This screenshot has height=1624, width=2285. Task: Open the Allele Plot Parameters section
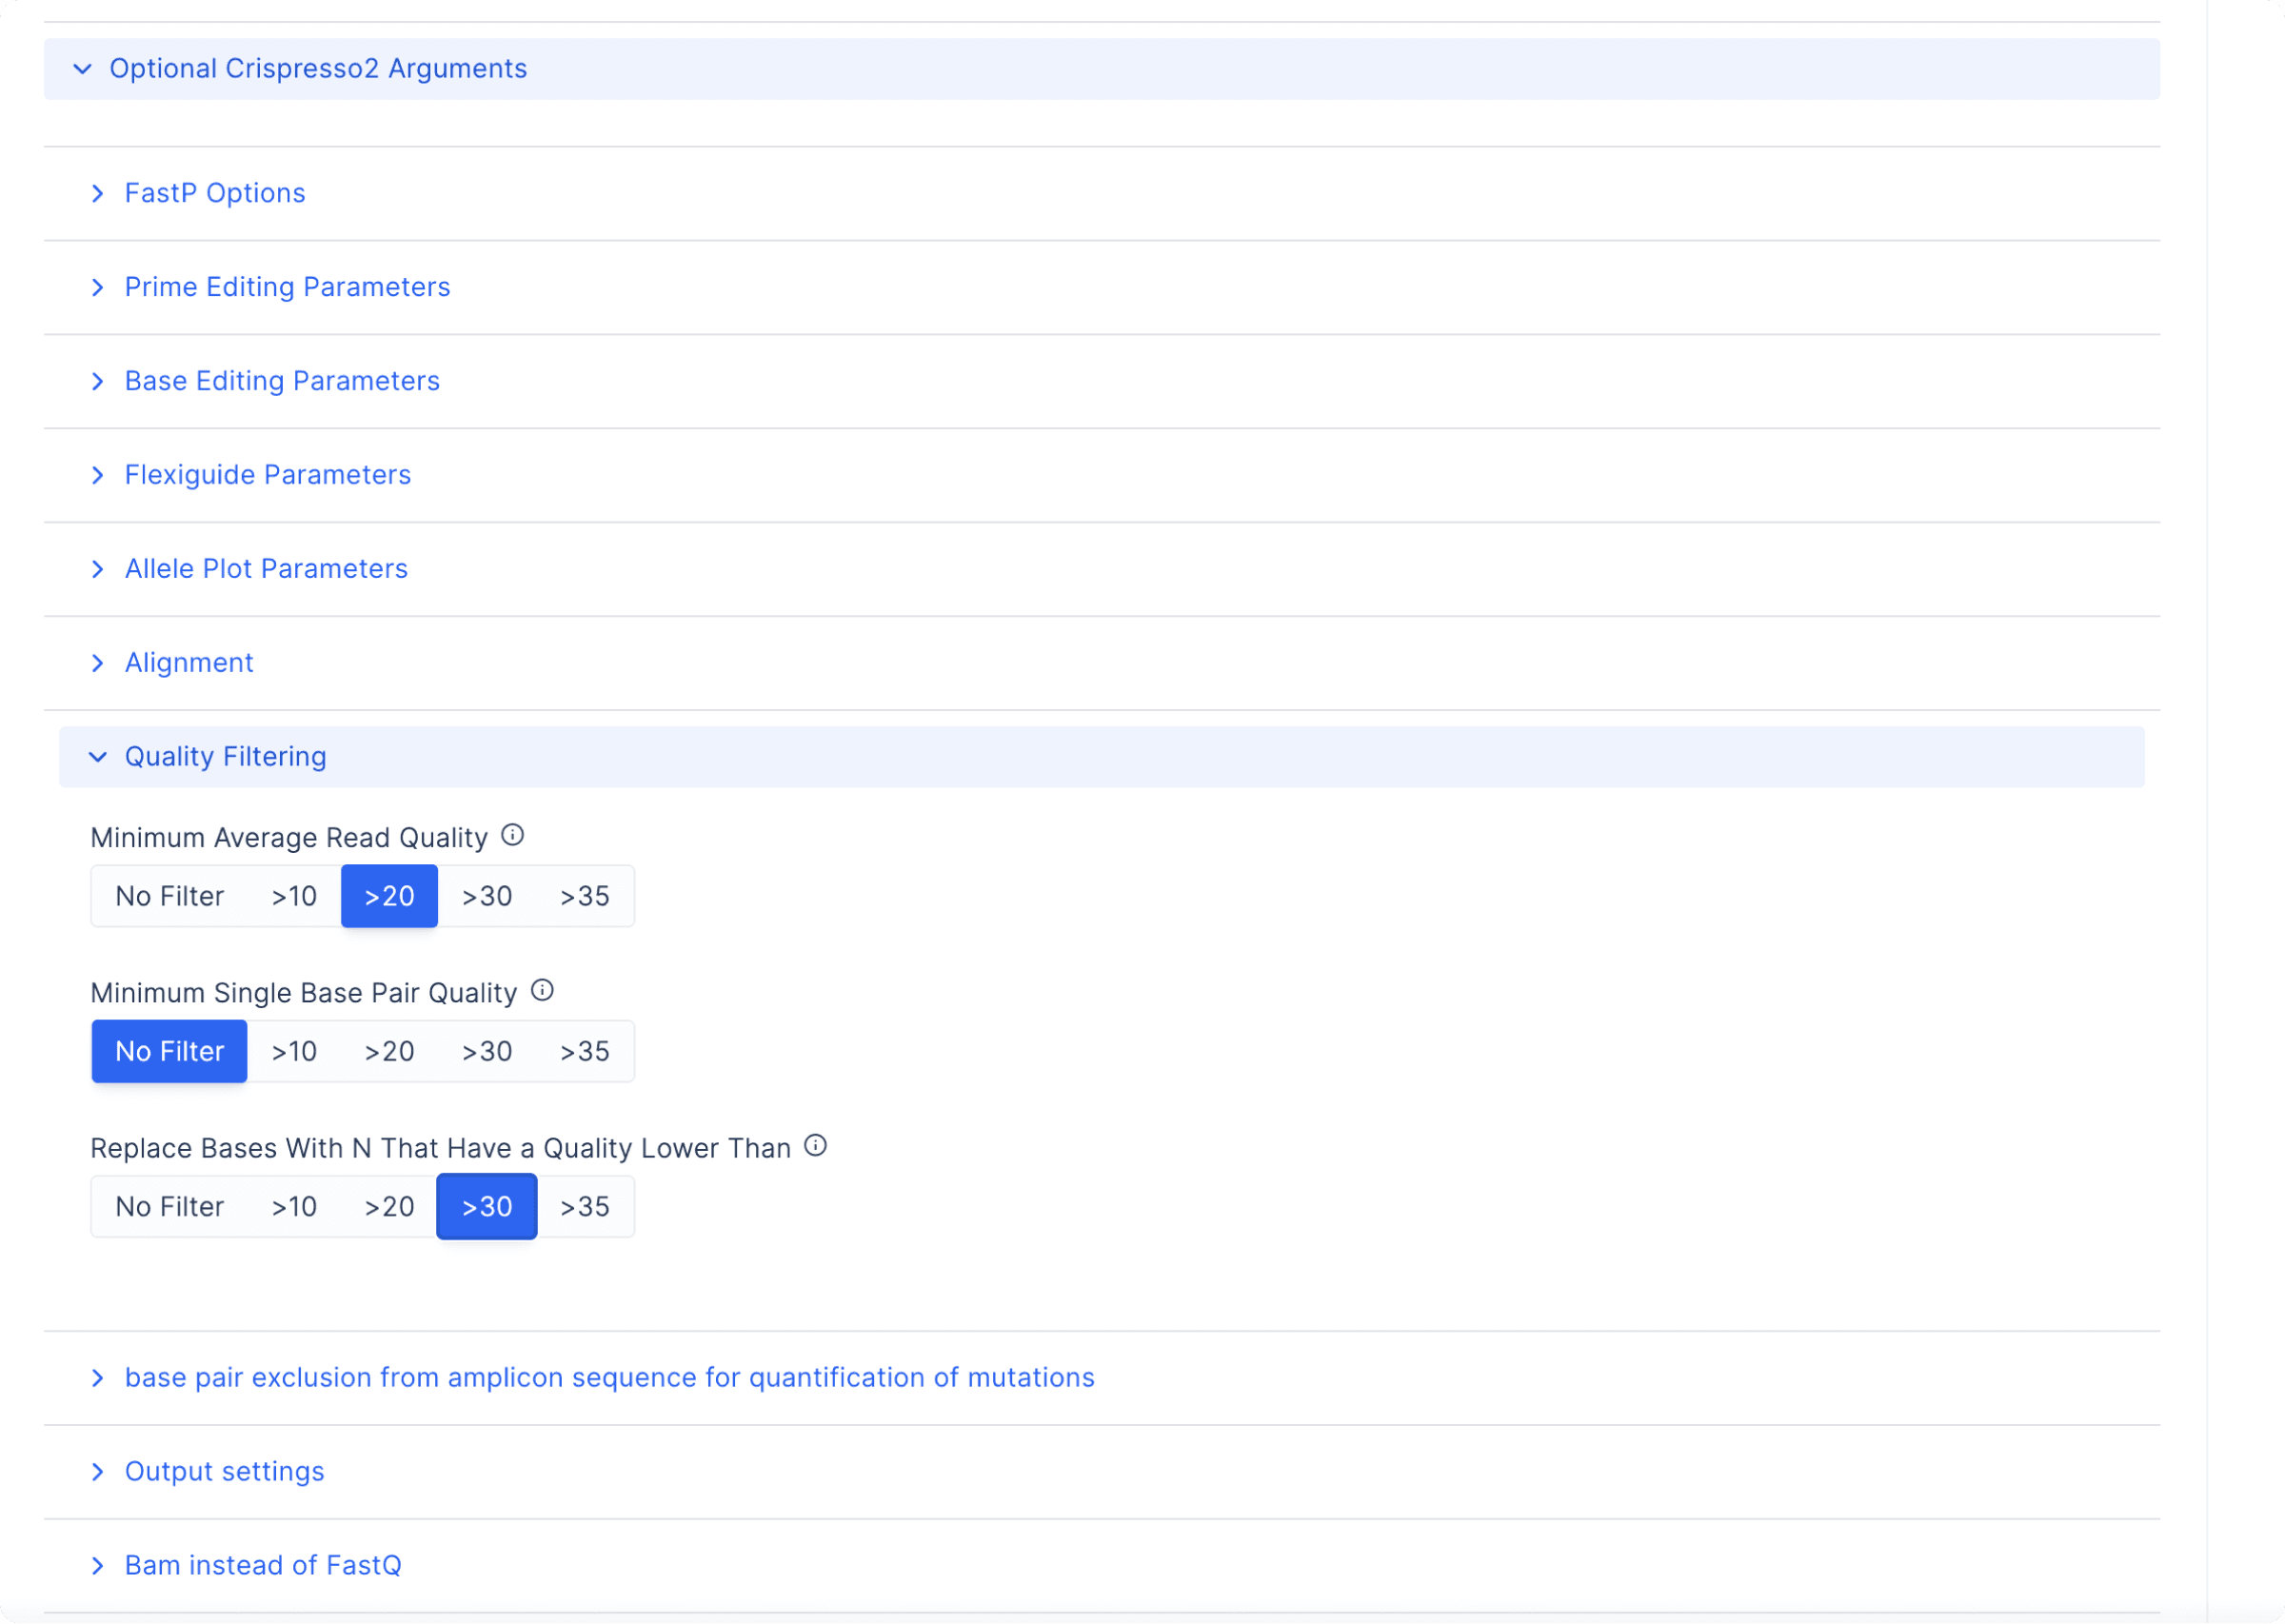[x=266, y=569]
